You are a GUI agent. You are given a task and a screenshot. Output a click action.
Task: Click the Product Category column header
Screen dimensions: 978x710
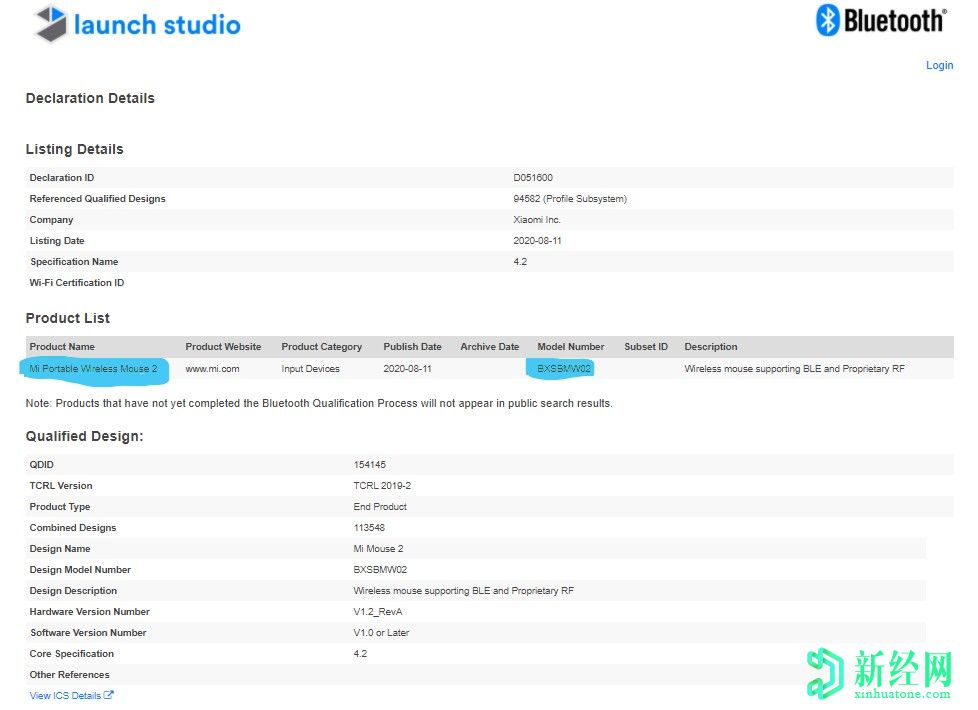click(321, 347)
